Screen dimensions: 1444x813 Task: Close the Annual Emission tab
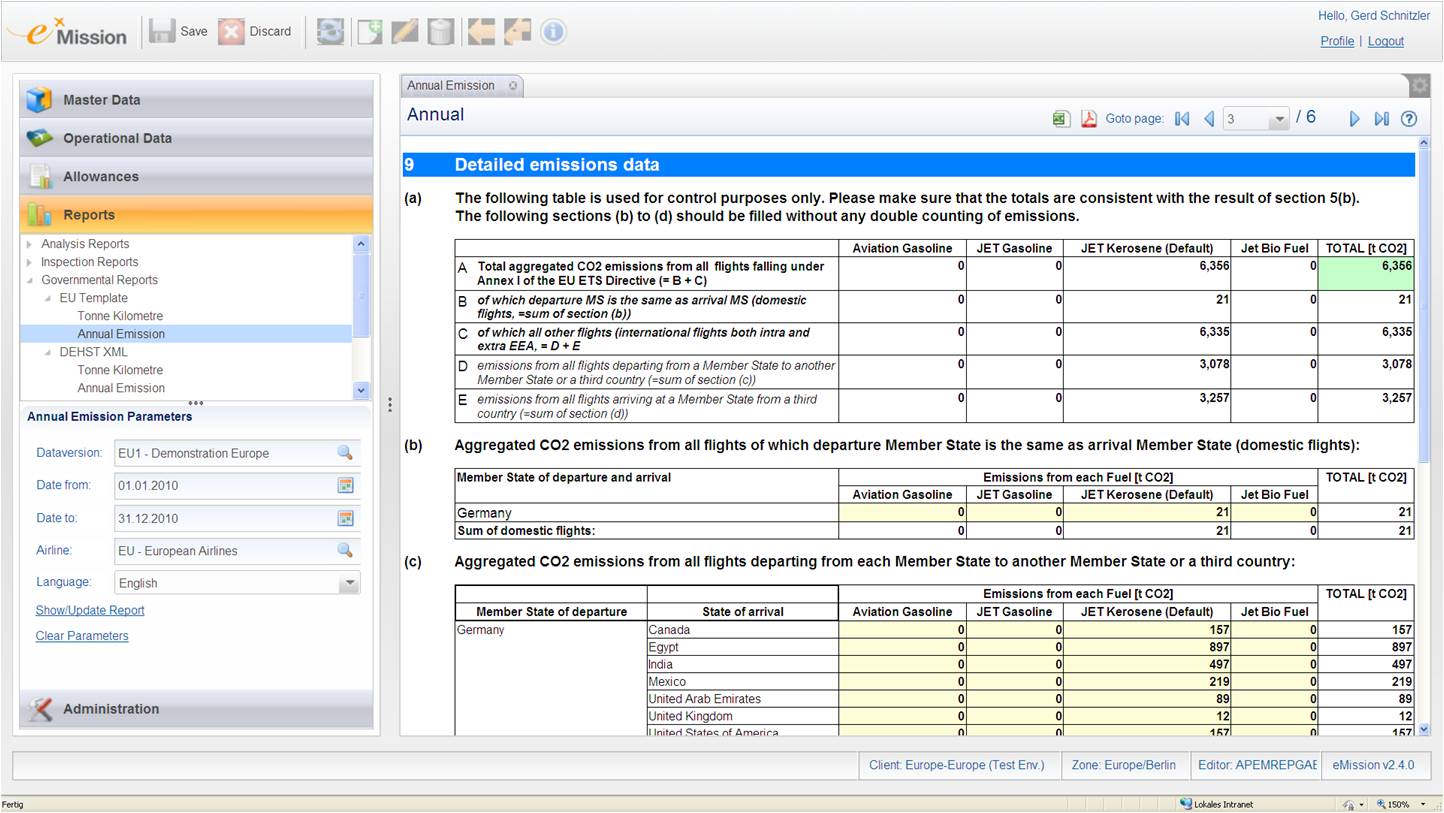tap(513, 86)
